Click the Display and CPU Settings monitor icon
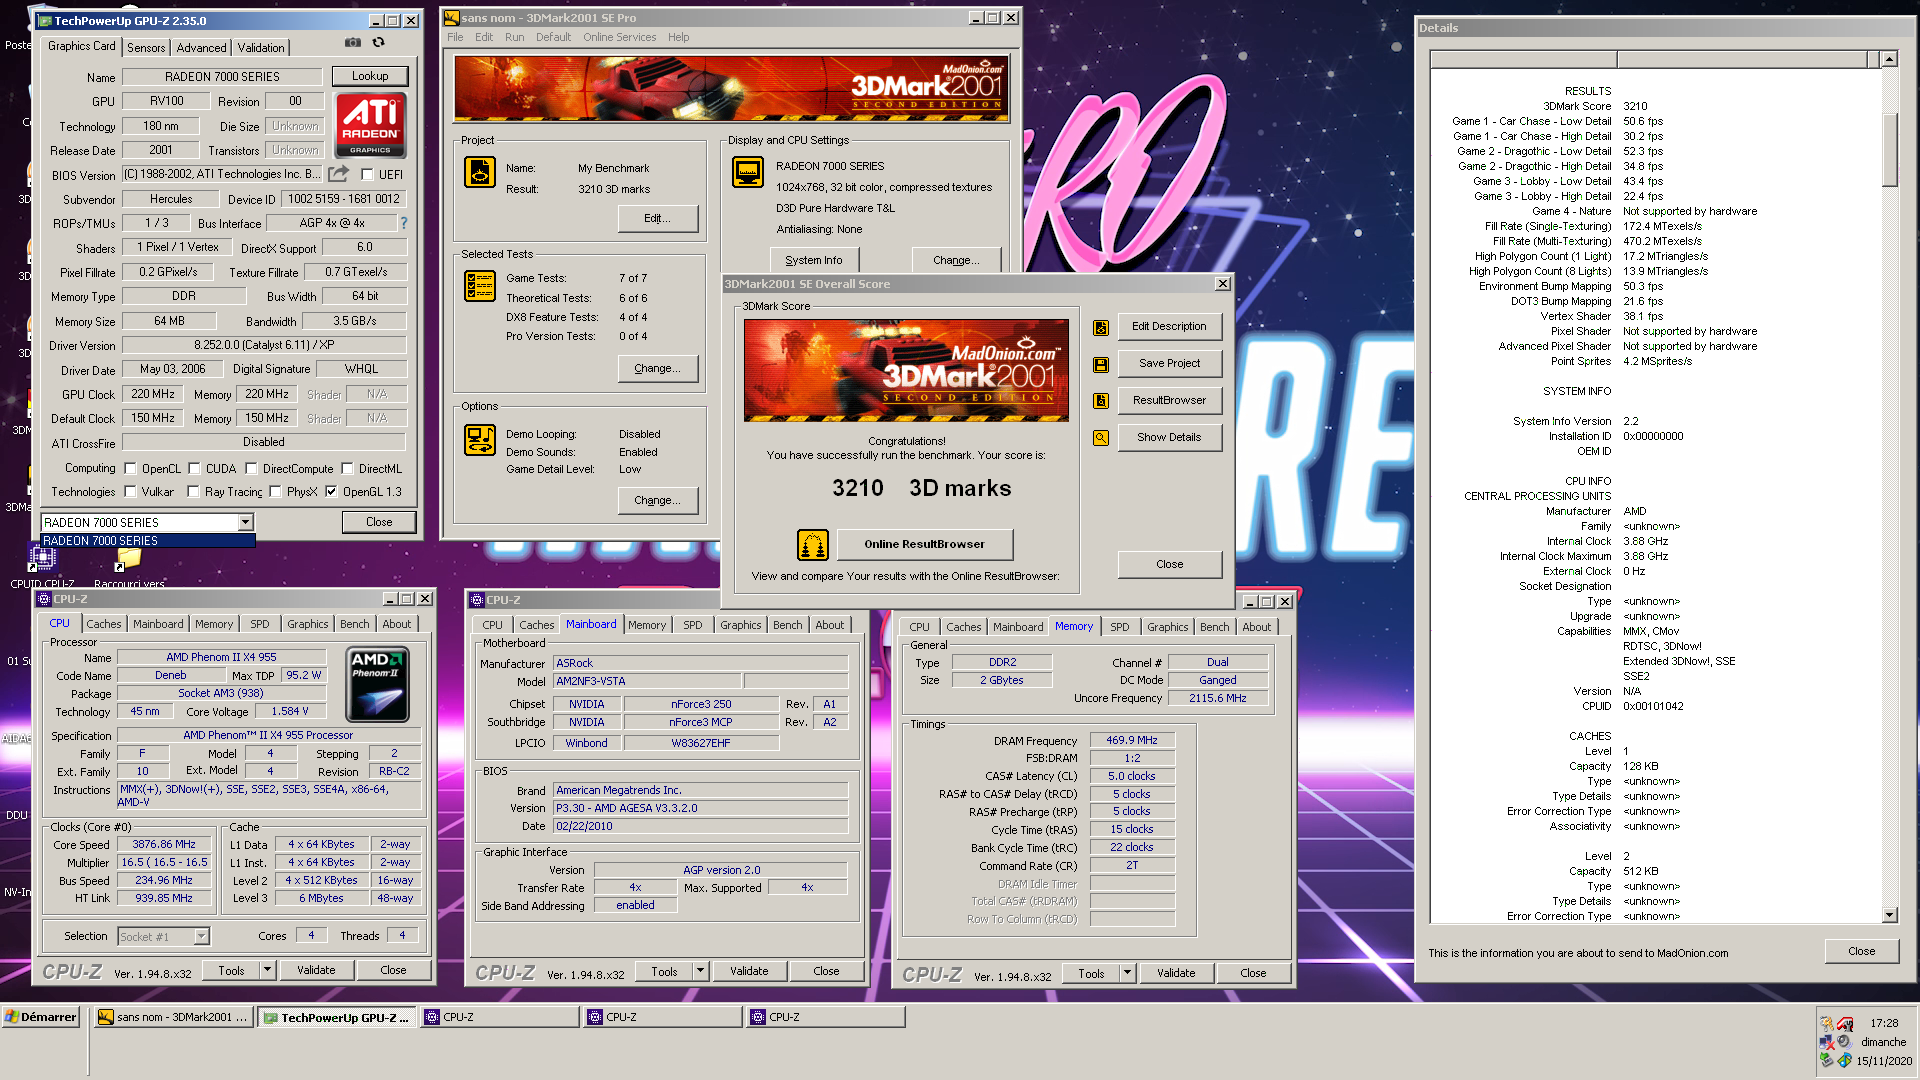The height and width of the screenshot is (1080, 1920). pos(748,172)
